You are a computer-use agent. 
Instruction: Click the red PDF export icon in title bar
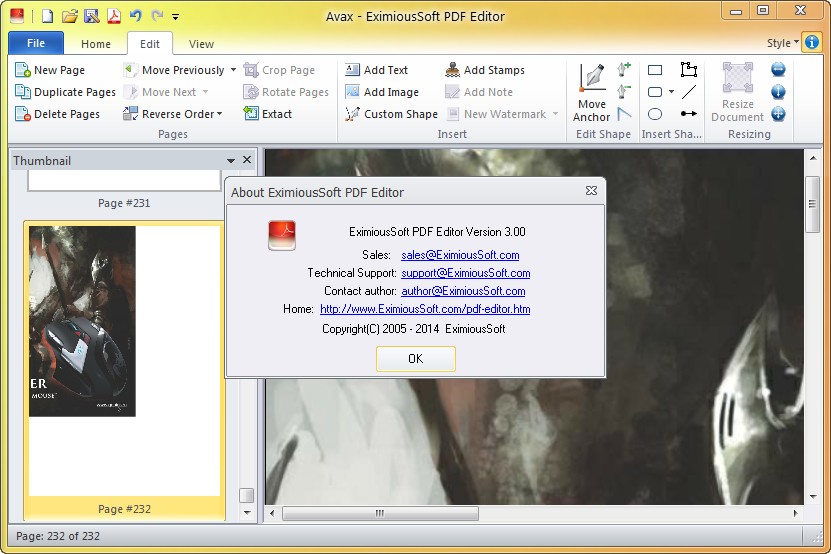(x=113, y=16)
